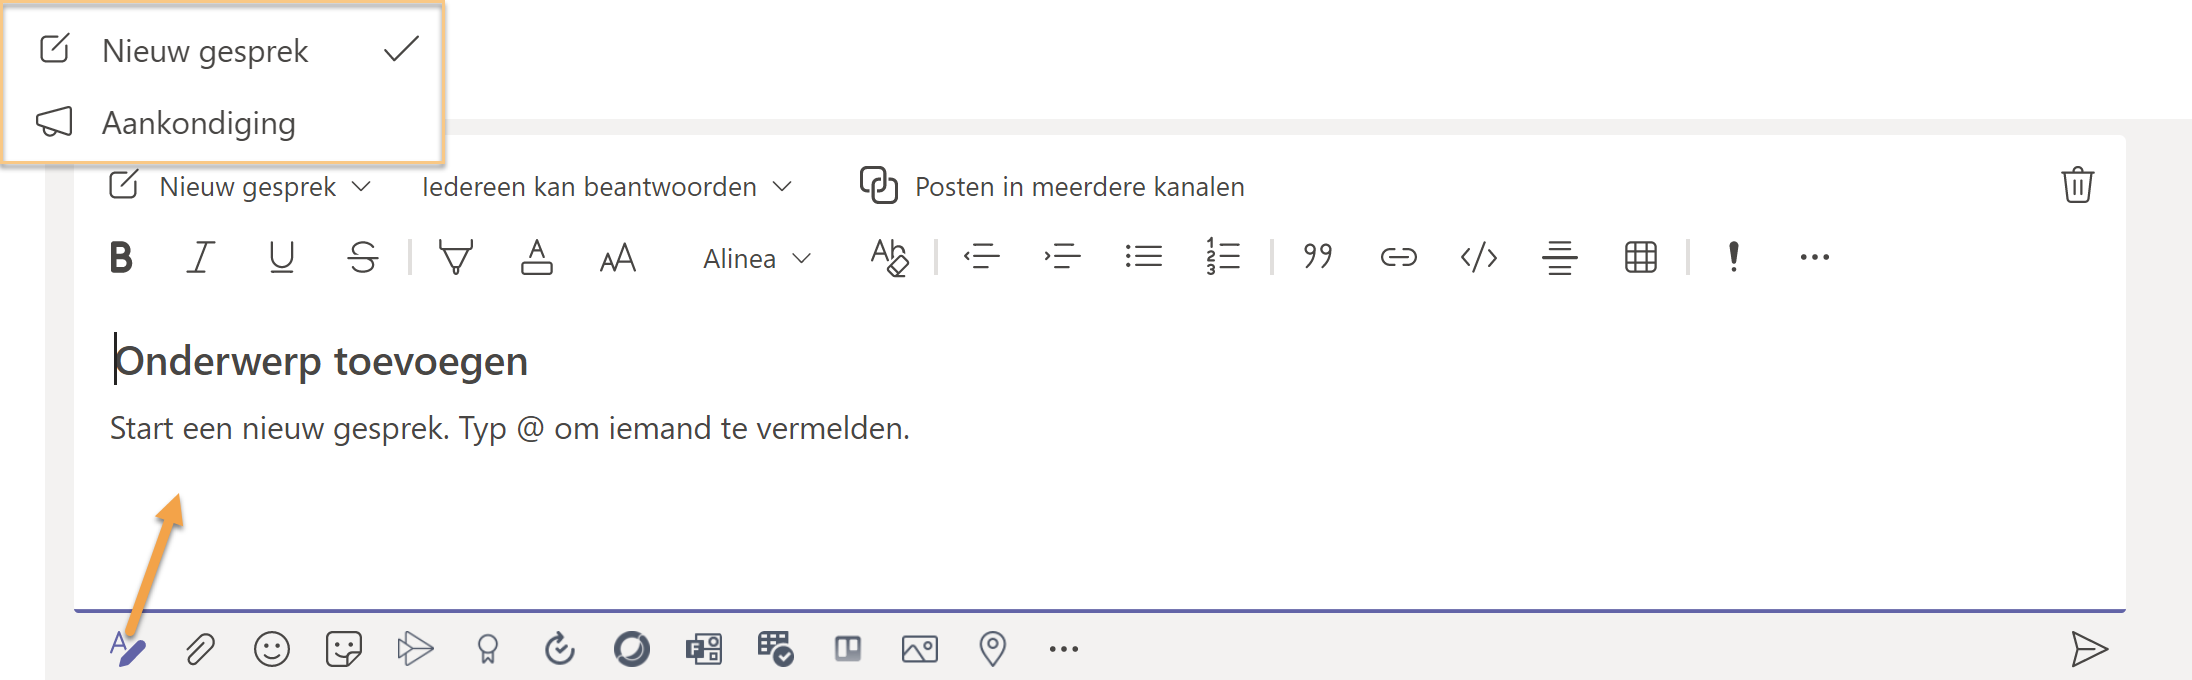Open more messaging extensions ellipsis

tap(1064, 649)
